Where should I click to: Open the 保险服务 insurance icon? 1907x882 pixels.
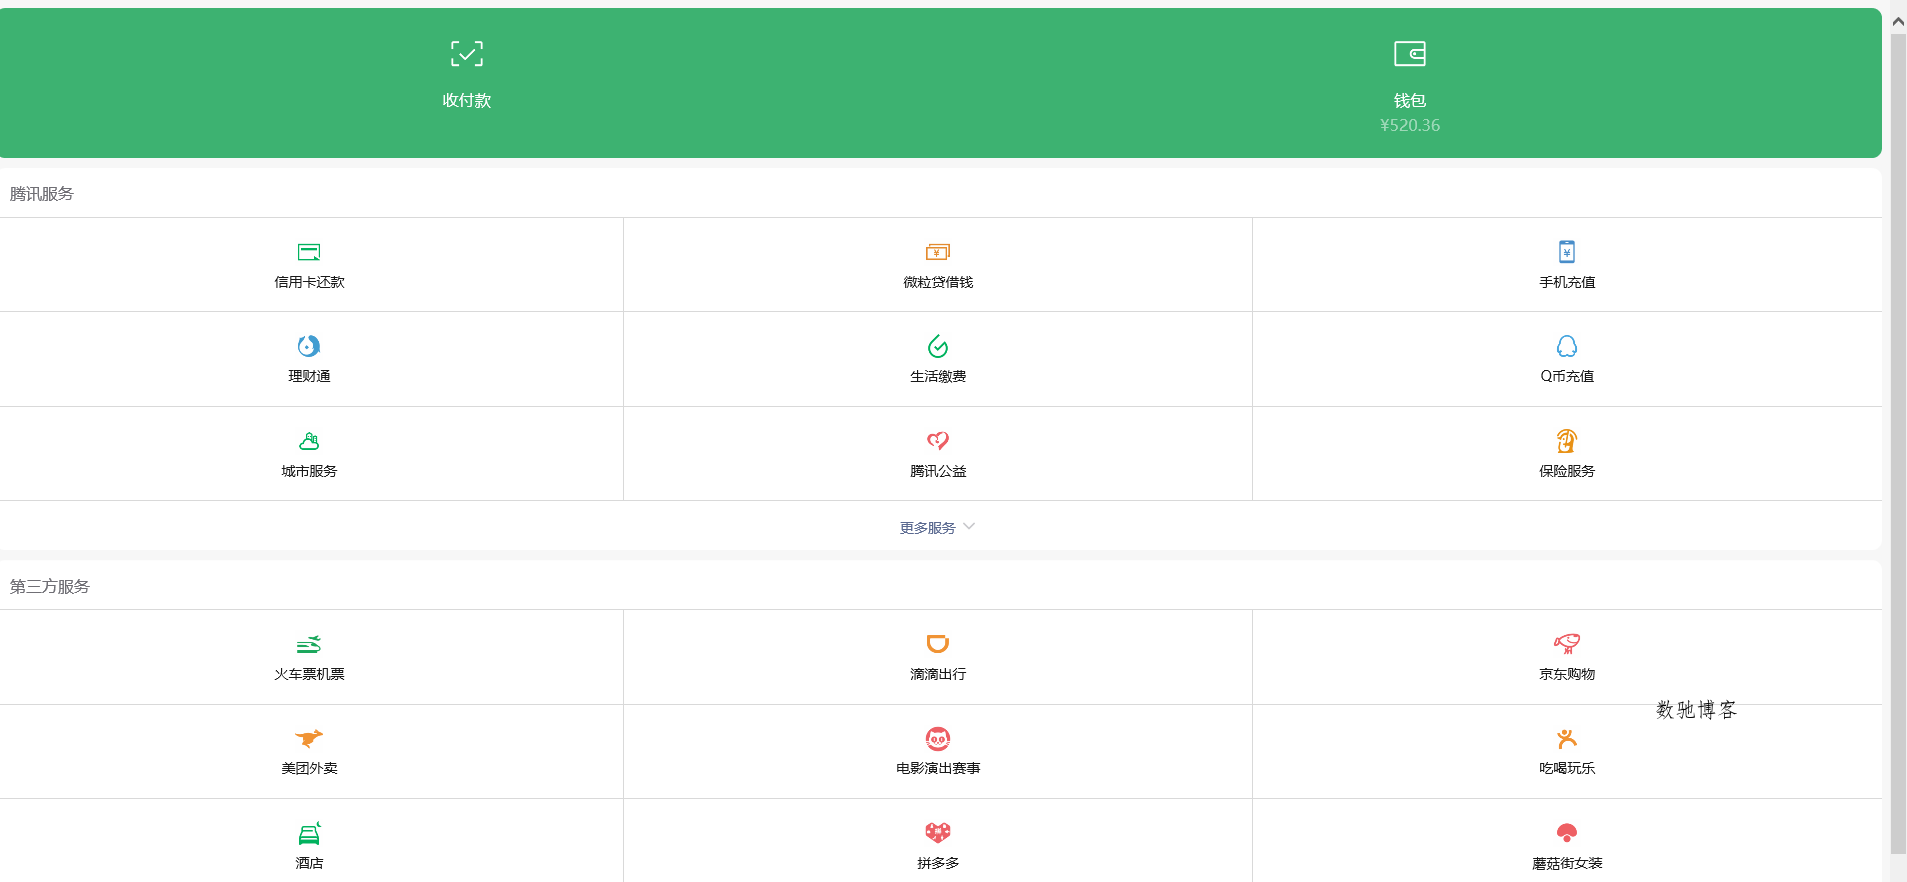pyautogui.click(x=1567, y=441)
